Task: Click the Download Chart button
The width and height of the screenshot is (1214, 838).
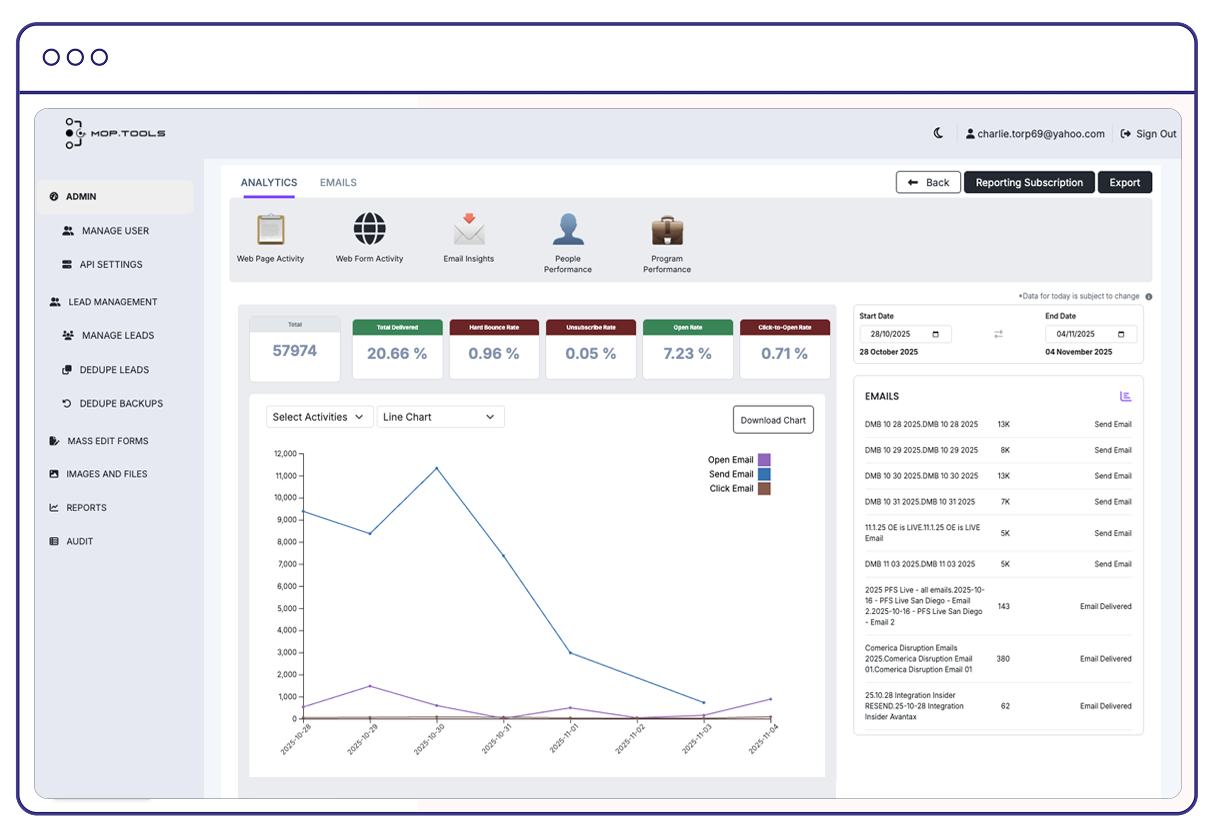Action: [773, 420]
